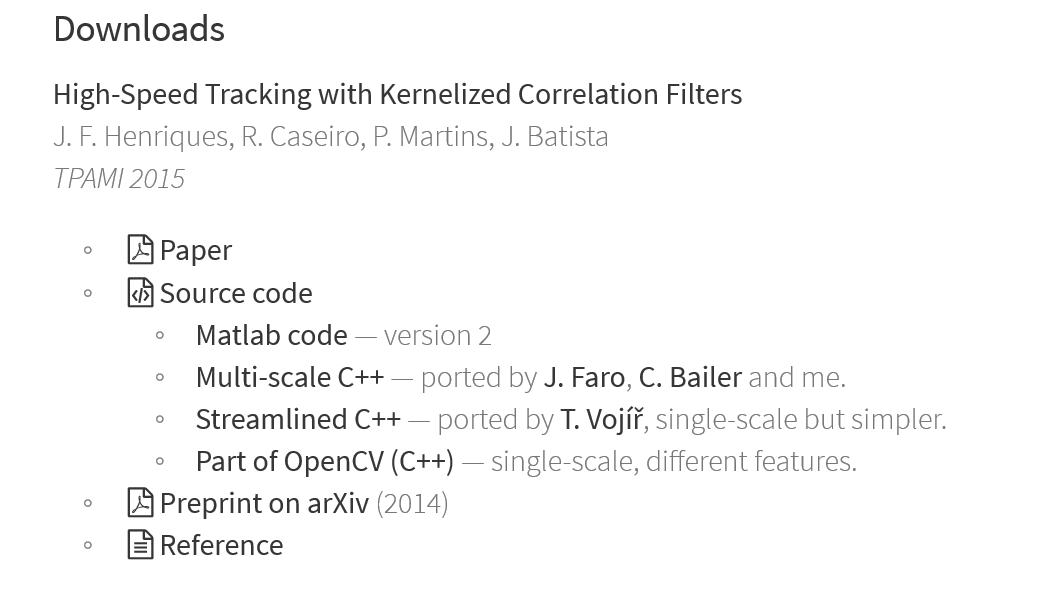The image size is (1045, 589).
Task: Click the authors line starting with J. F. Henriques
Action: [331, 137]
